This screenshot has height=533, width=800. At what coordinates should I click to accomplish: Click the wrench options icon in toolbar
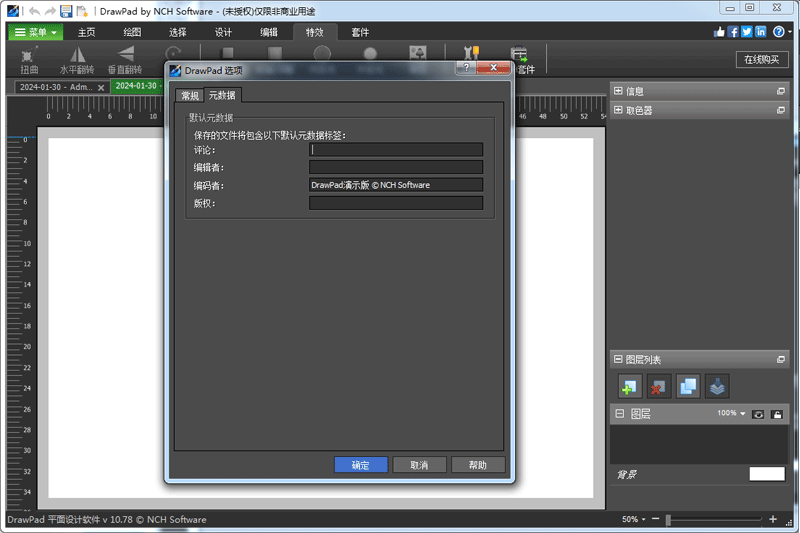tap(471, 53)
